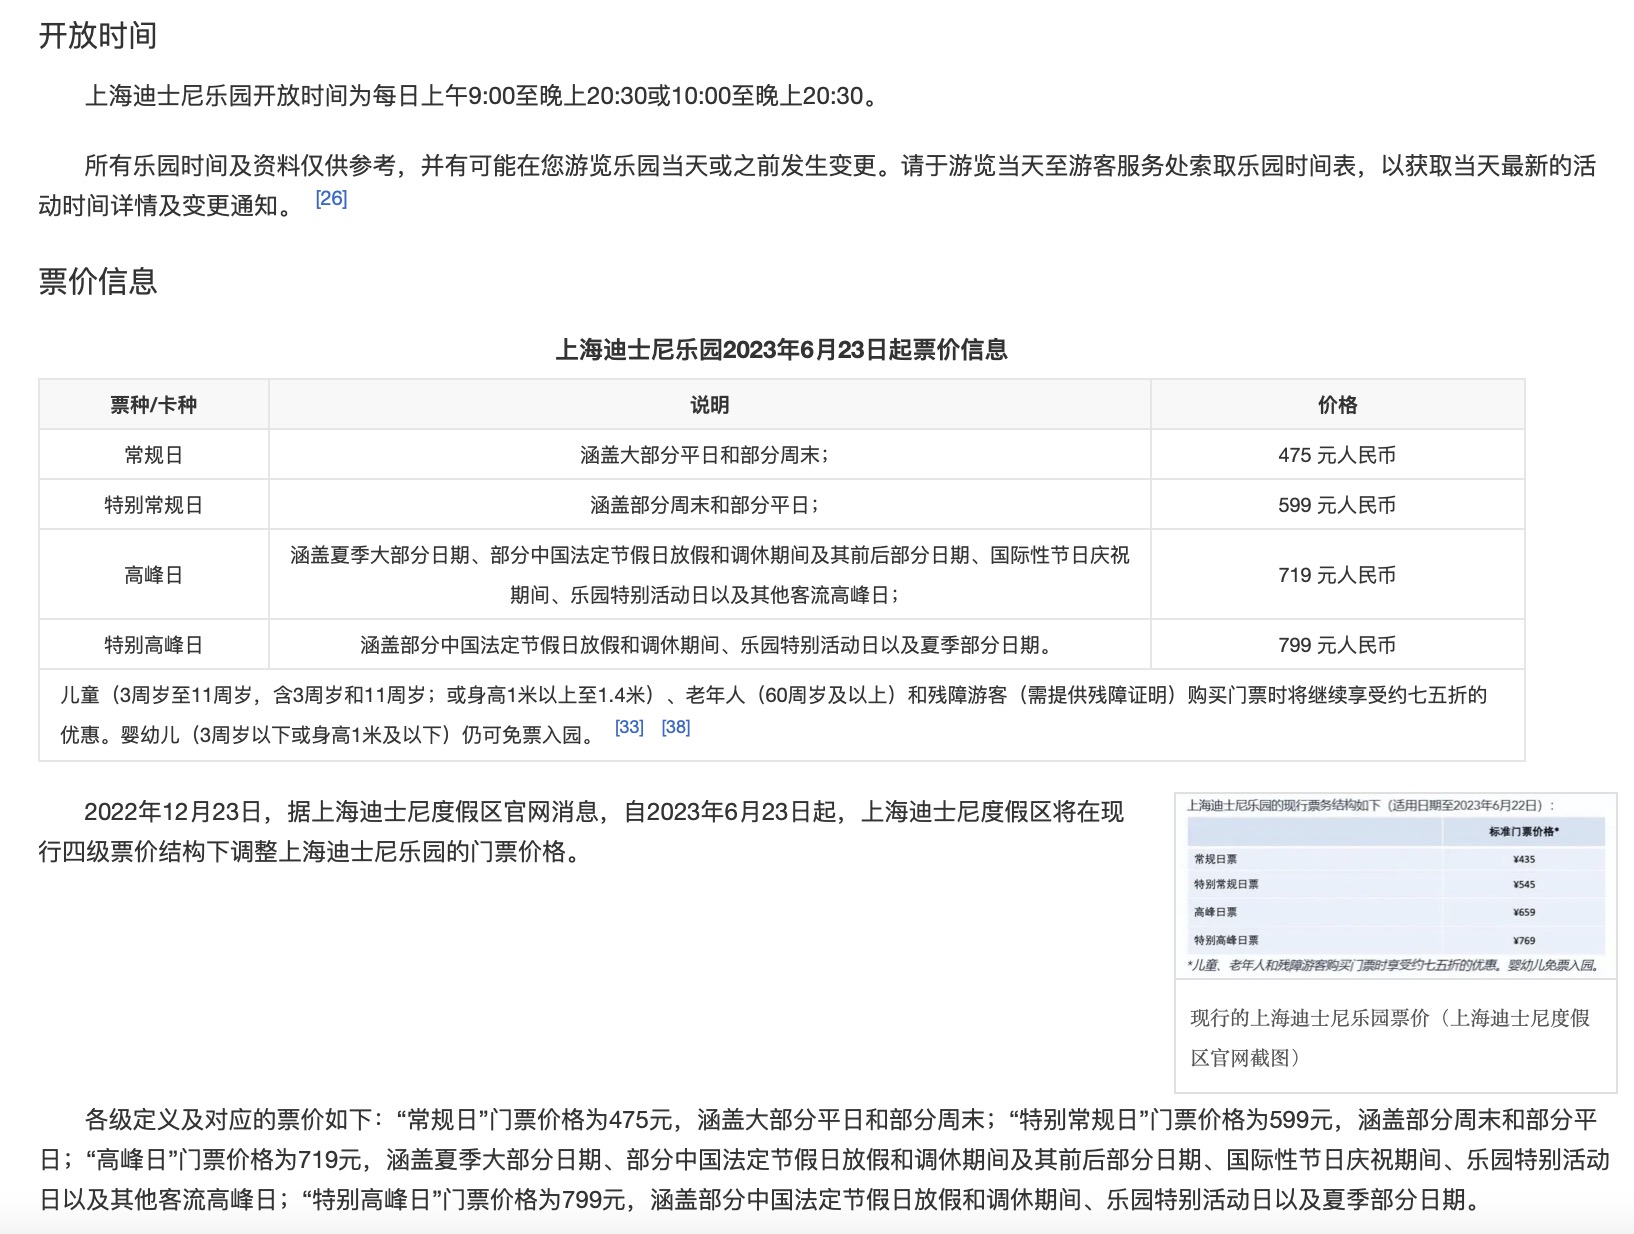The height and width of the screenshot is (1234, 1634).
Task: Open citation reference [33]
Action: (x=629, y=727)
